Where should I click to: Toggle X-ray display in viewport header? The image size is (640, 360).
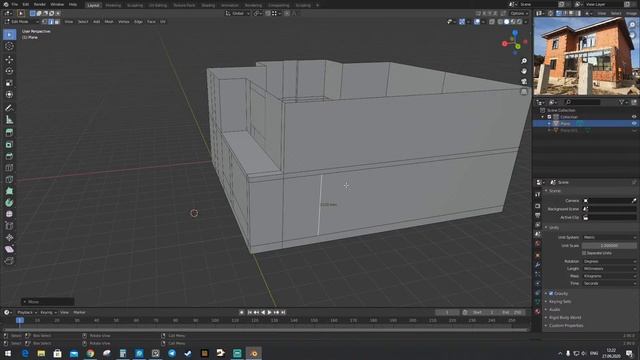(492, 22)
